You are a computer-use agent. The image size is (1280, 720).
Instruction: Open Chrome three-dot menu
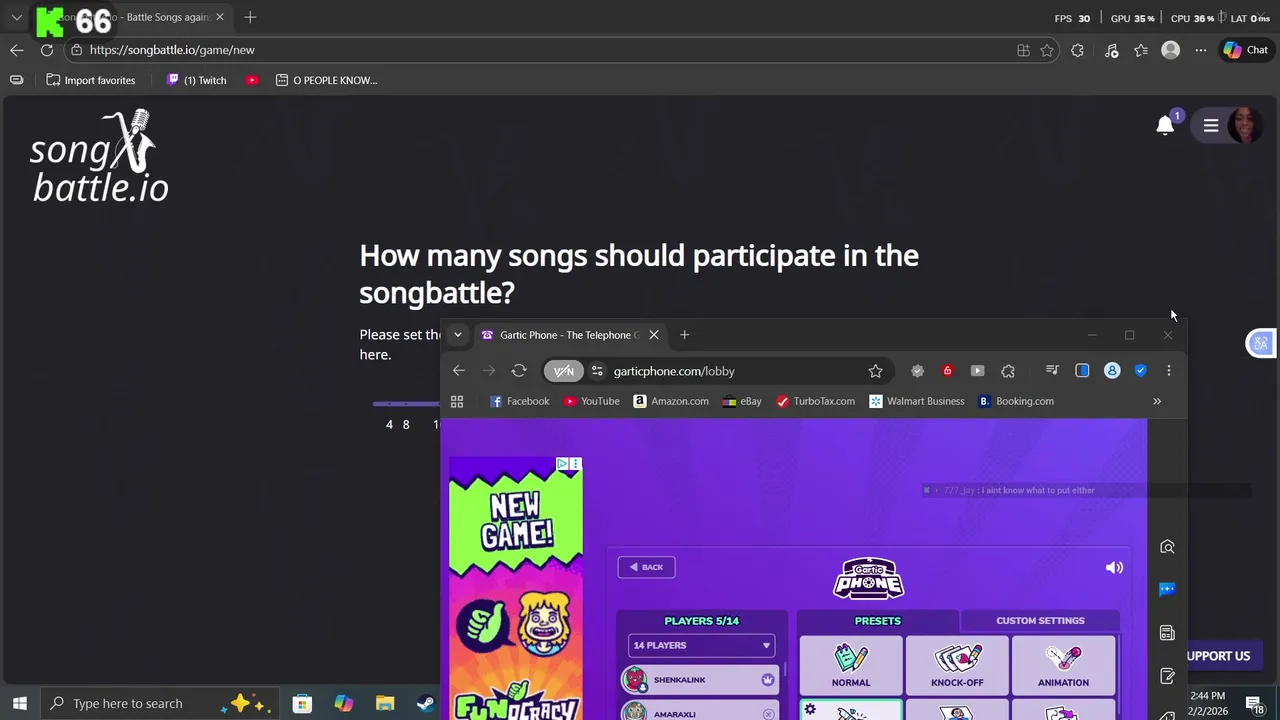pos(1169,371)
